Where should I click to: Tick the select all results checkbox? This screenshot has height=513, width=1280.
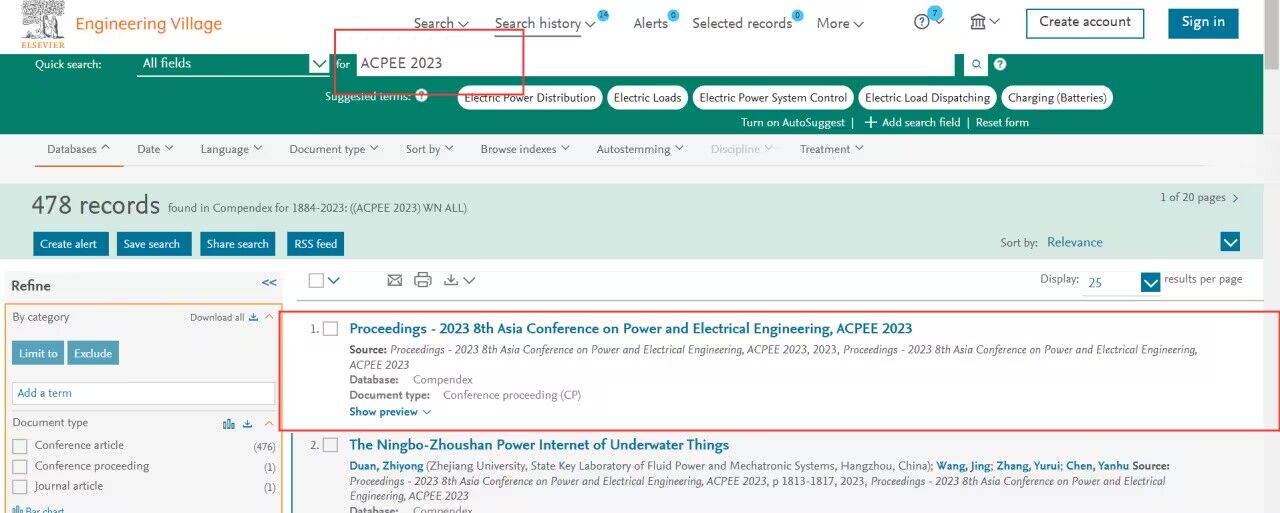click(x=316, y=280)
